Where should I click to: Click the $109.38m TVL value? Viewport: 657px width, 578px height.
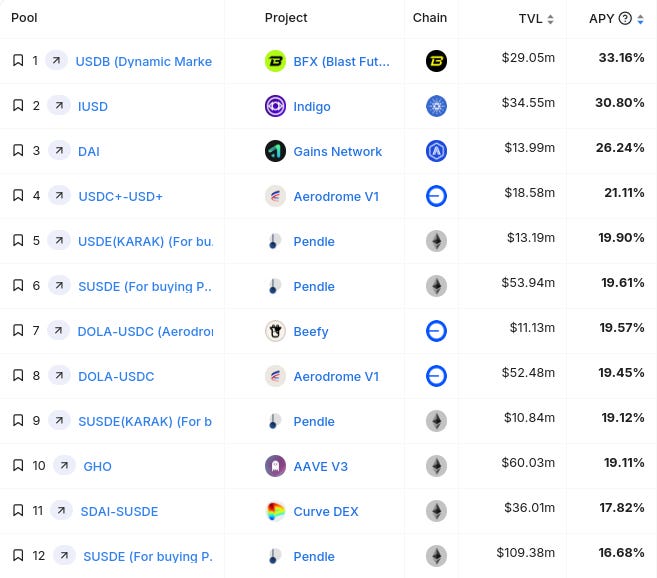coord(525,552)
